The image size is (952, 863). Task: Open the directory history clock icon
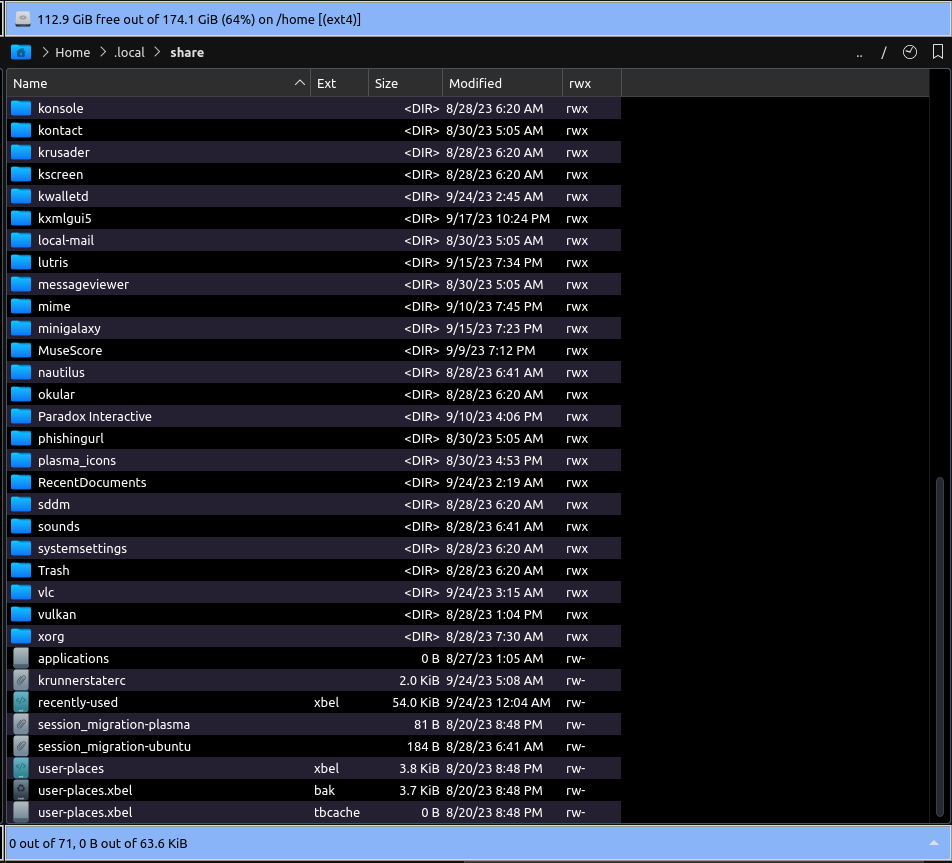click(x=910, y=52)
